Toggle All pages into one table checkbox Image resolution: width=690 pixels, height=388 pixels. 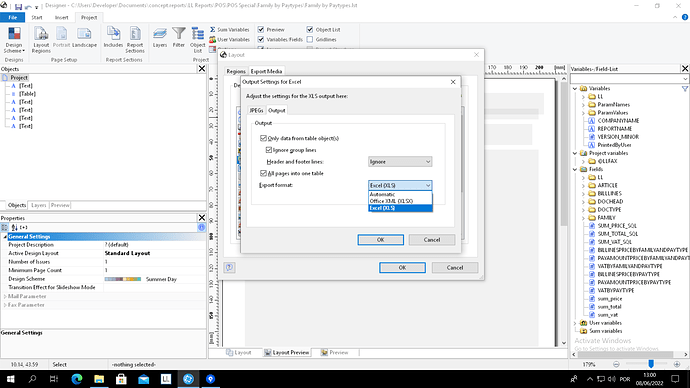pyautogui.click(x=263, y=173)
